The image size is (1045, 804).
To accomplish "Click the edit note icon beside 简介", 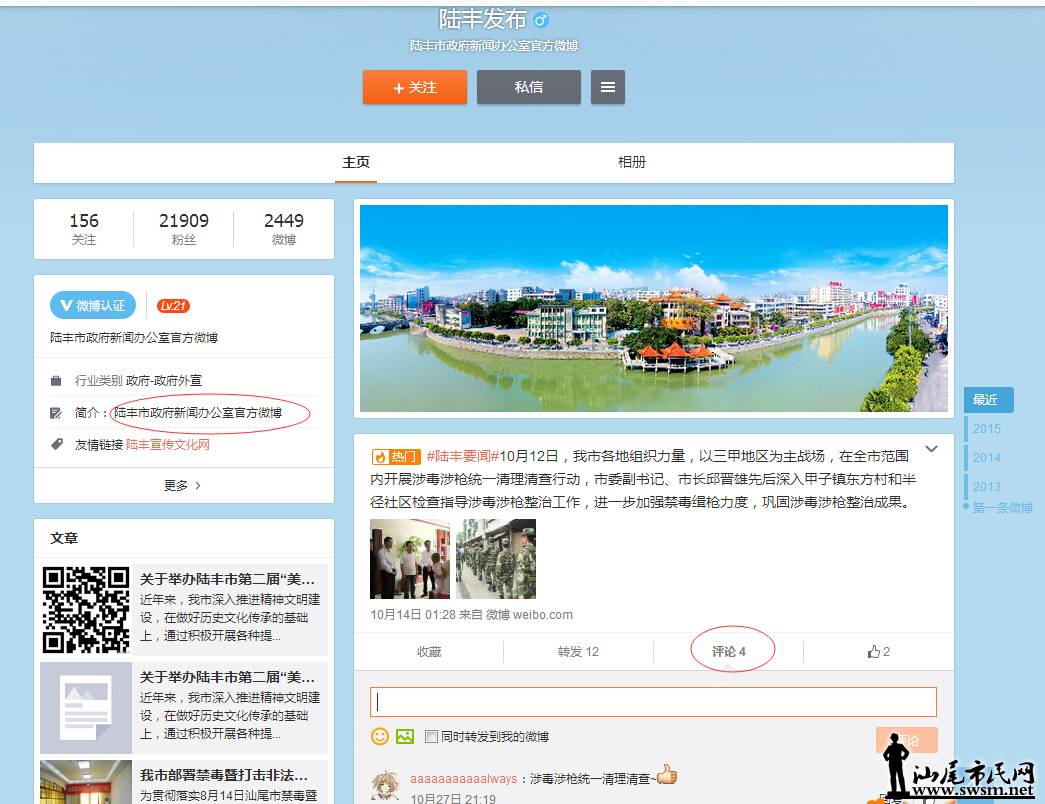I will pos(56,413).
